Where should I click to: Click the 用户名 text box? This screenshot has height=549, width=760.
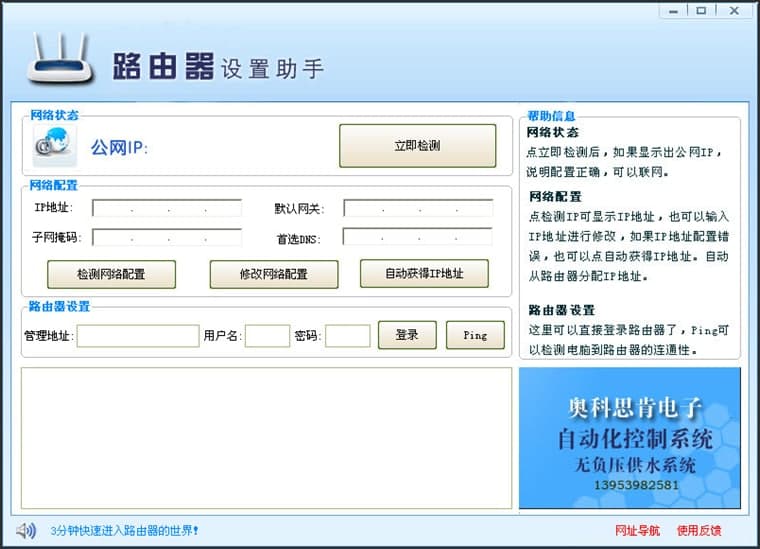click(268, 336)
